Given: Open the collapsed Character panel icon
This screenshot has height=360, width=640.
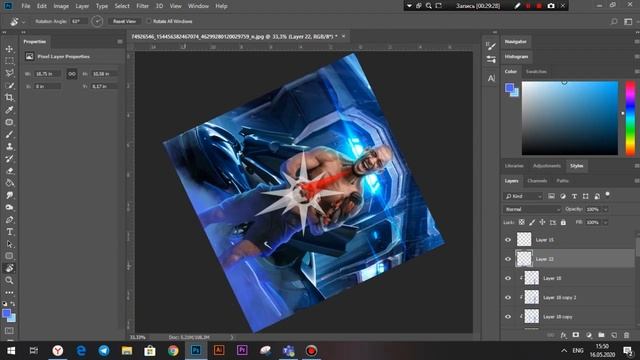Looking at the screenshot, I should click(491, 78).
